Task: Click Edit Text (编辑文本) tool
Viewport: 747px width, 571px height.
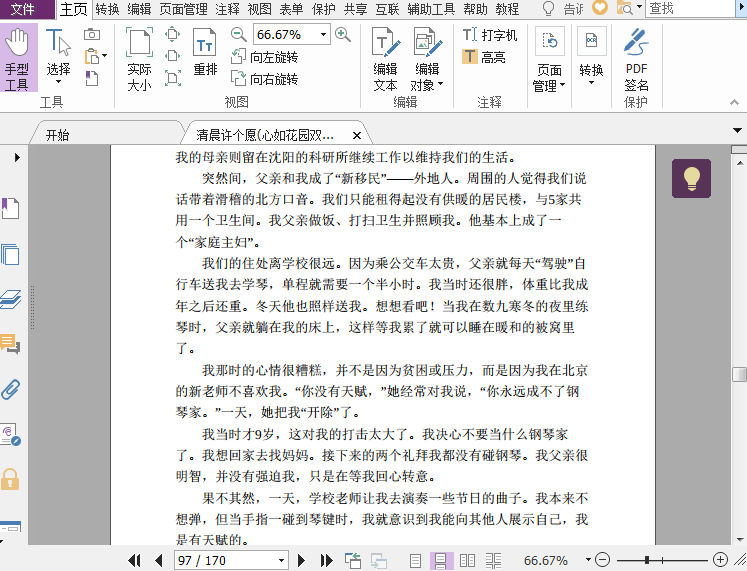Action: (x=385, y=59)
